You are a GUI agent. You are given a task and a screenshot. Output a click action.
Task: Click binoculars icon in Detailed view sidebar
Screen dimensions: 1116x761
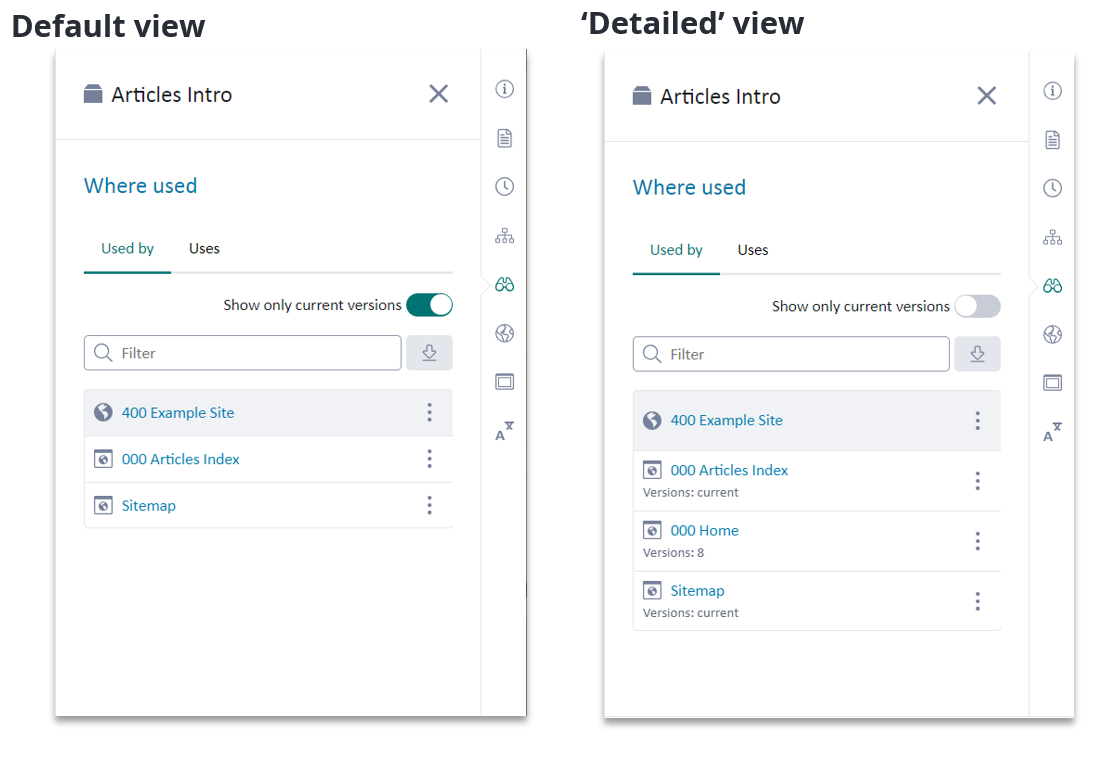[x=1052, y=286]
